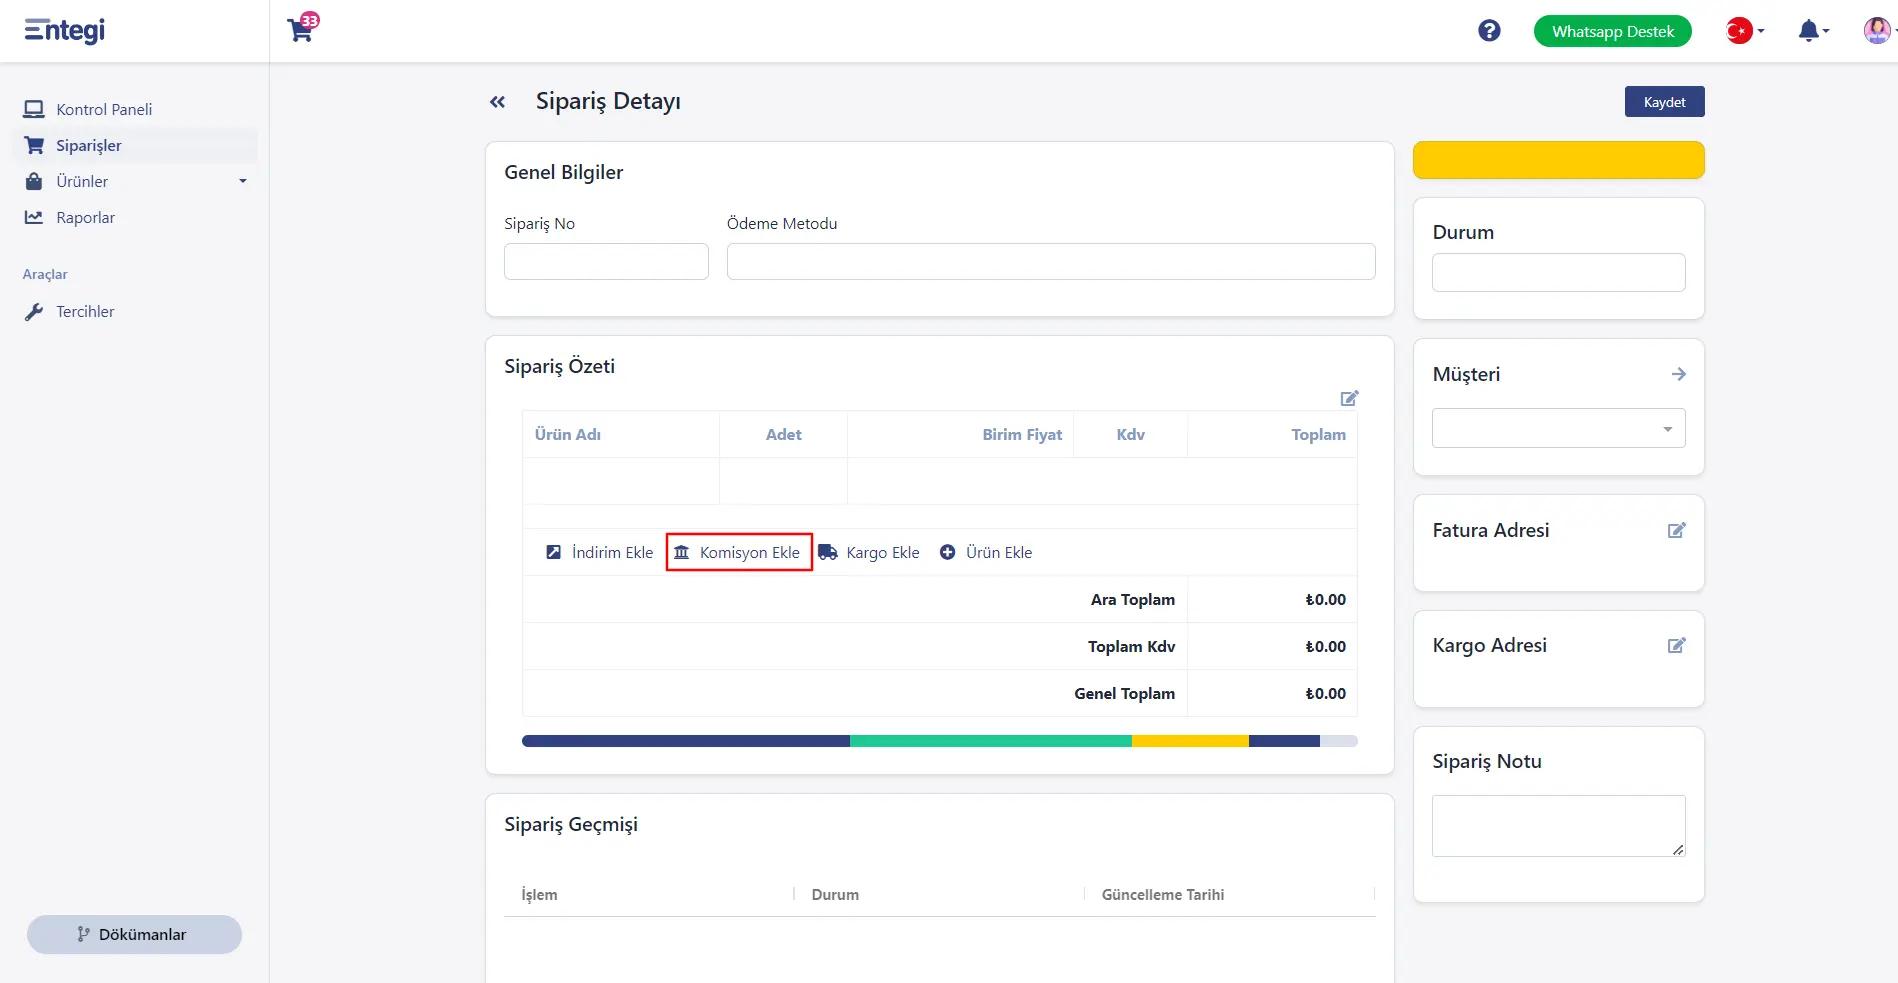Click the Birim Fiyat column header
This screenshot has height=983, width=1898.
pos(1022,434)
